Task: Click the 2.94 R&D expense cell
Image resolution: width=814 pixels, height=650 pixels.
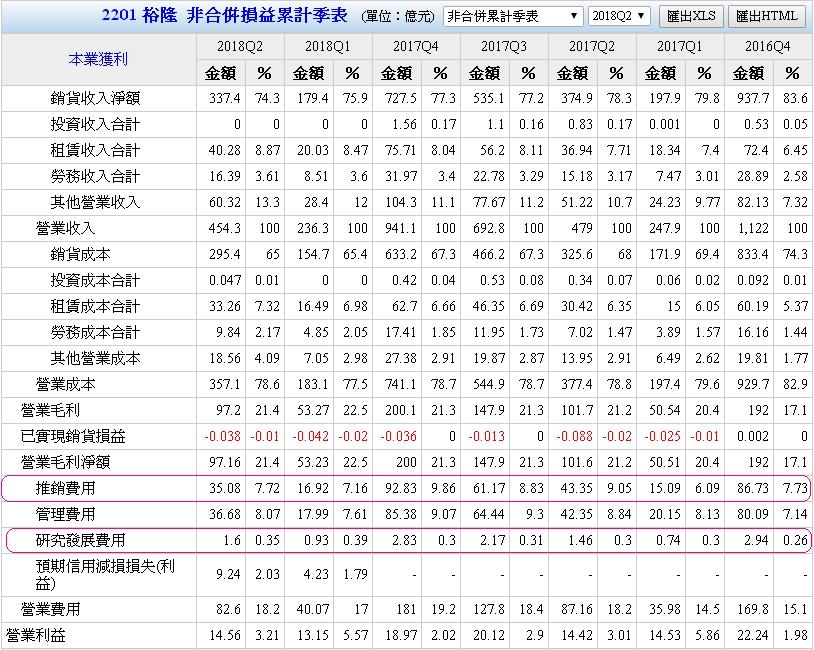Action: click(x=756, y=540)
